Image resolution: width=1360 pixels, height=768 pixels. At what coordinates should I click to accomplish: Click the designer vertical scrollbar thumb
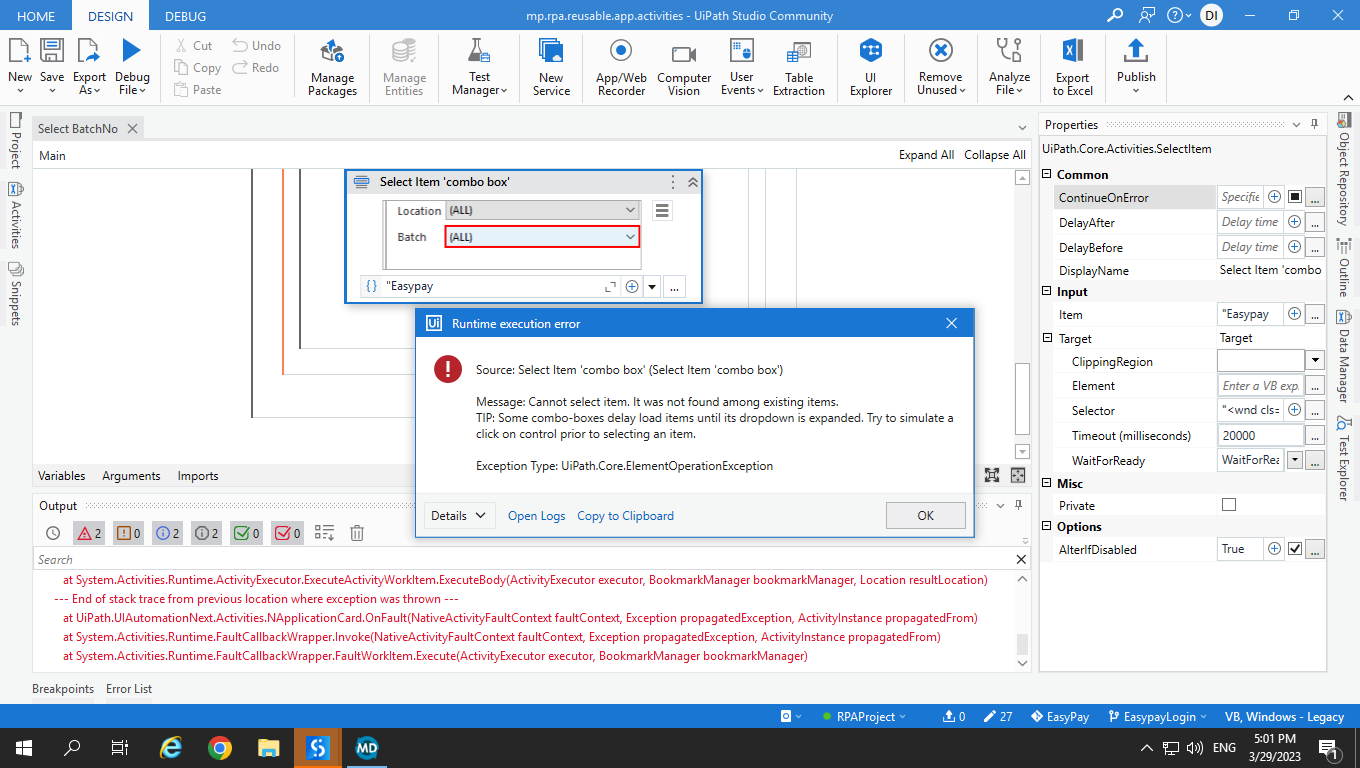[x=1022, y=397]
